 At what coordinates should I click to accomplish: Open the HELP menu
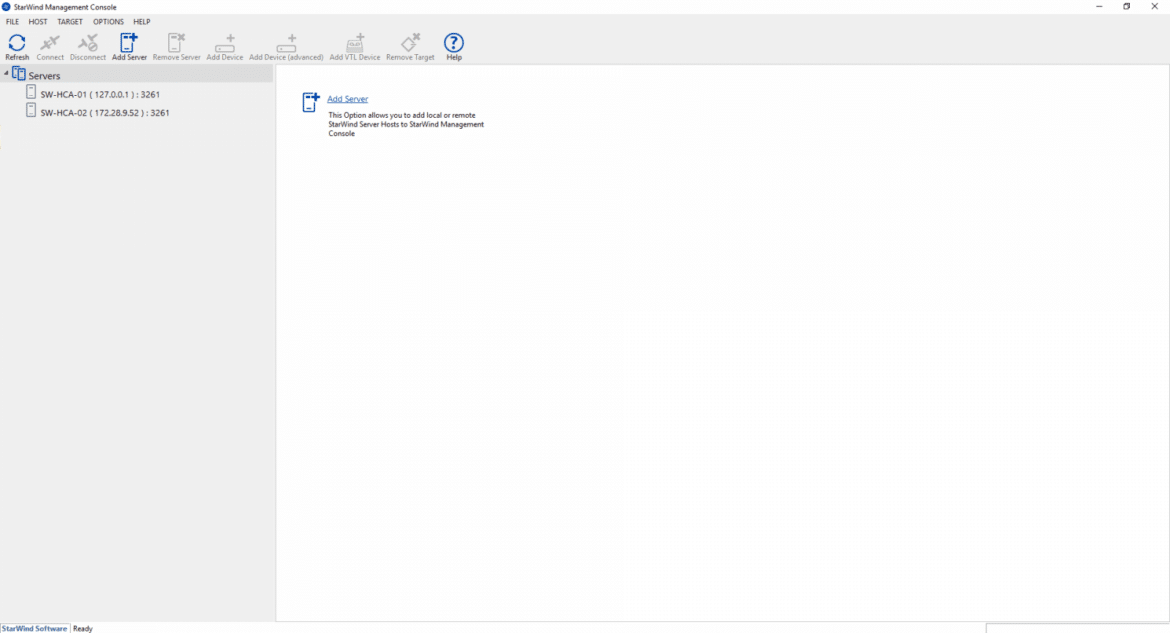pyautogui.click(x=142, y=22)
